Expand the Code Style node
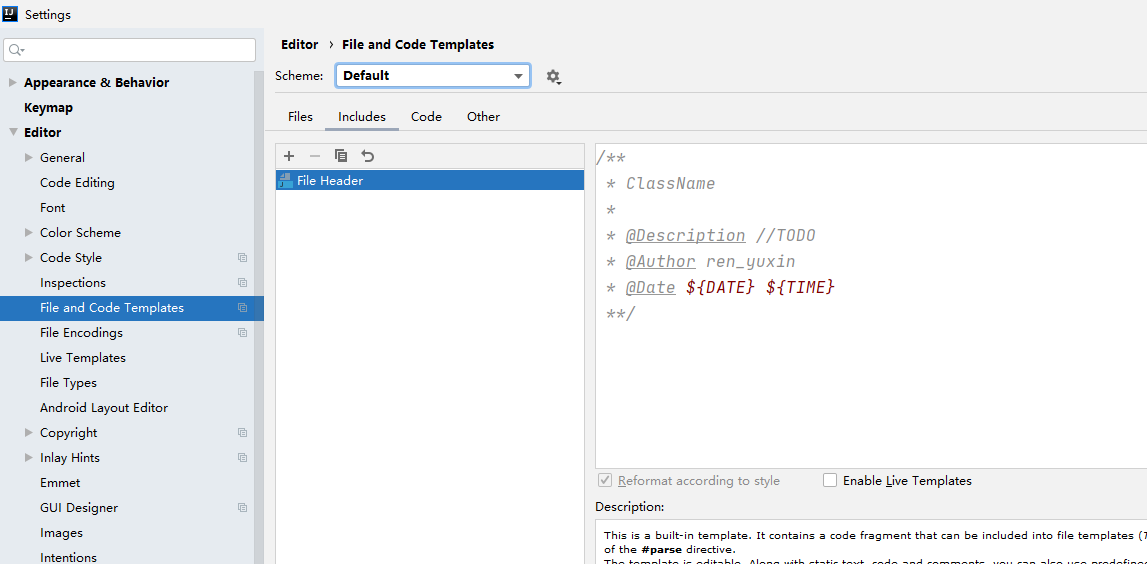This screenshot has height=564, width=1147. (x=29, y=257)
